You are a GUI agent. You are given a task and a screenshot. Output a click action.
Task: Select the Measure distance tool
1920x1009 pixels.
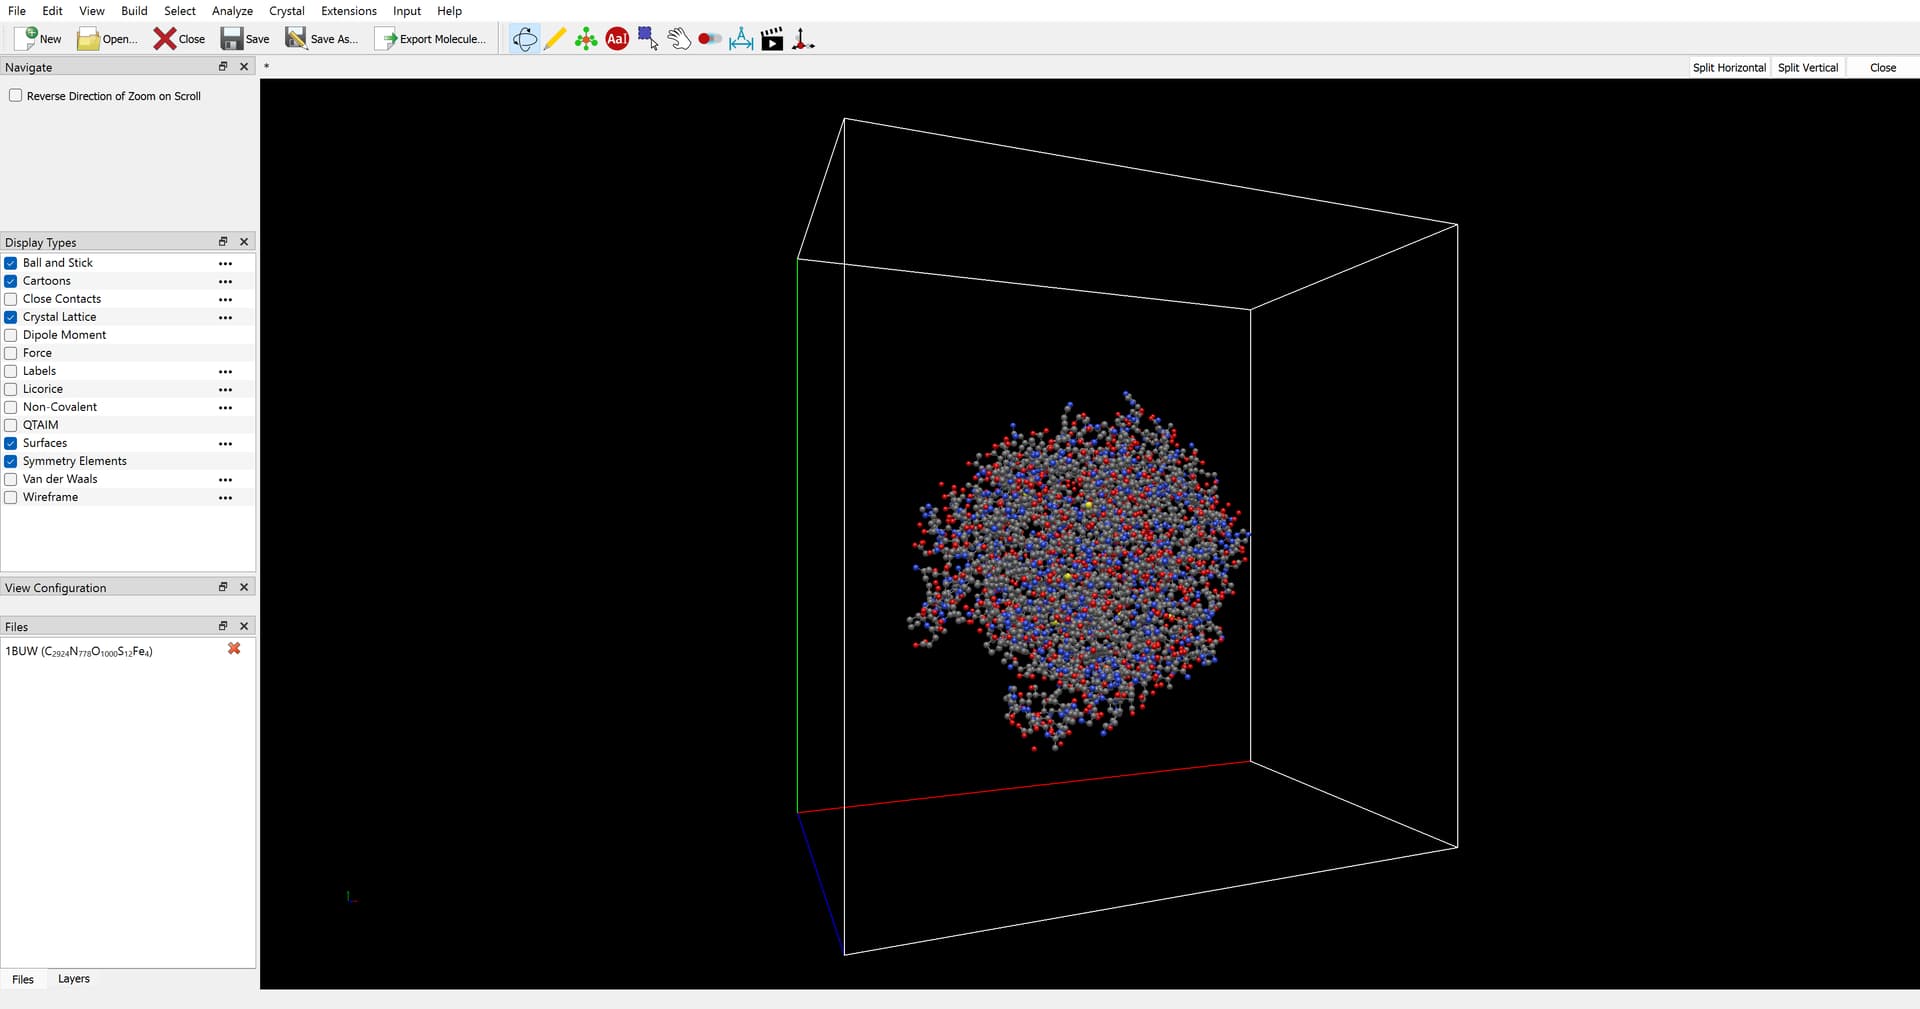(x=741, y=39)
